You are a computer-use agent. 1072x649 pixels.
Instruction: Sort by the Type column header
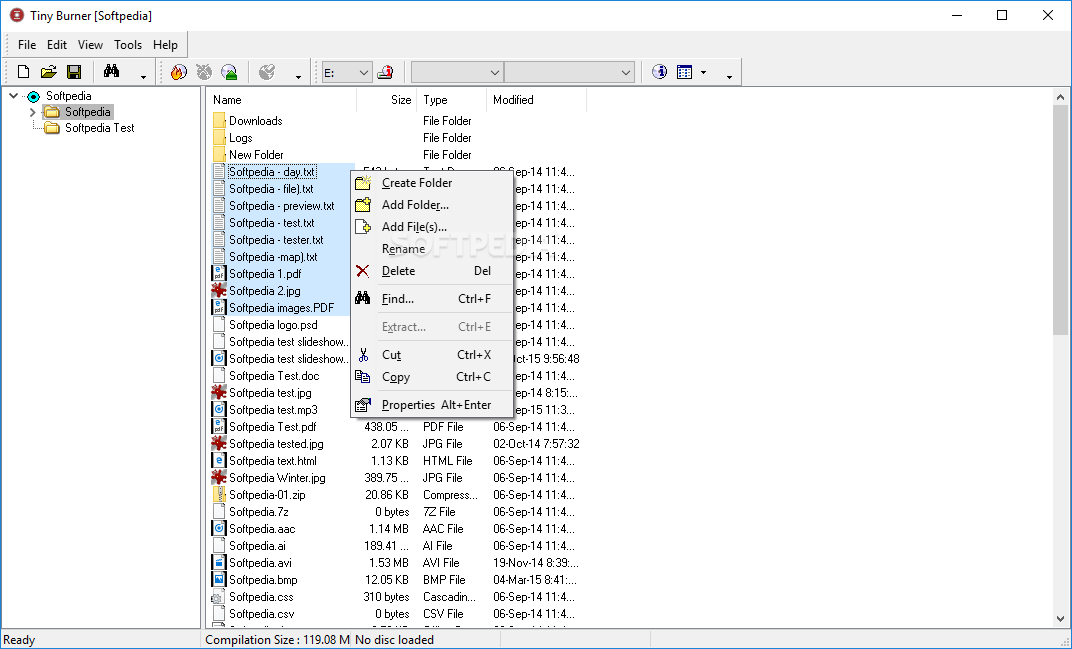[452, 100]
